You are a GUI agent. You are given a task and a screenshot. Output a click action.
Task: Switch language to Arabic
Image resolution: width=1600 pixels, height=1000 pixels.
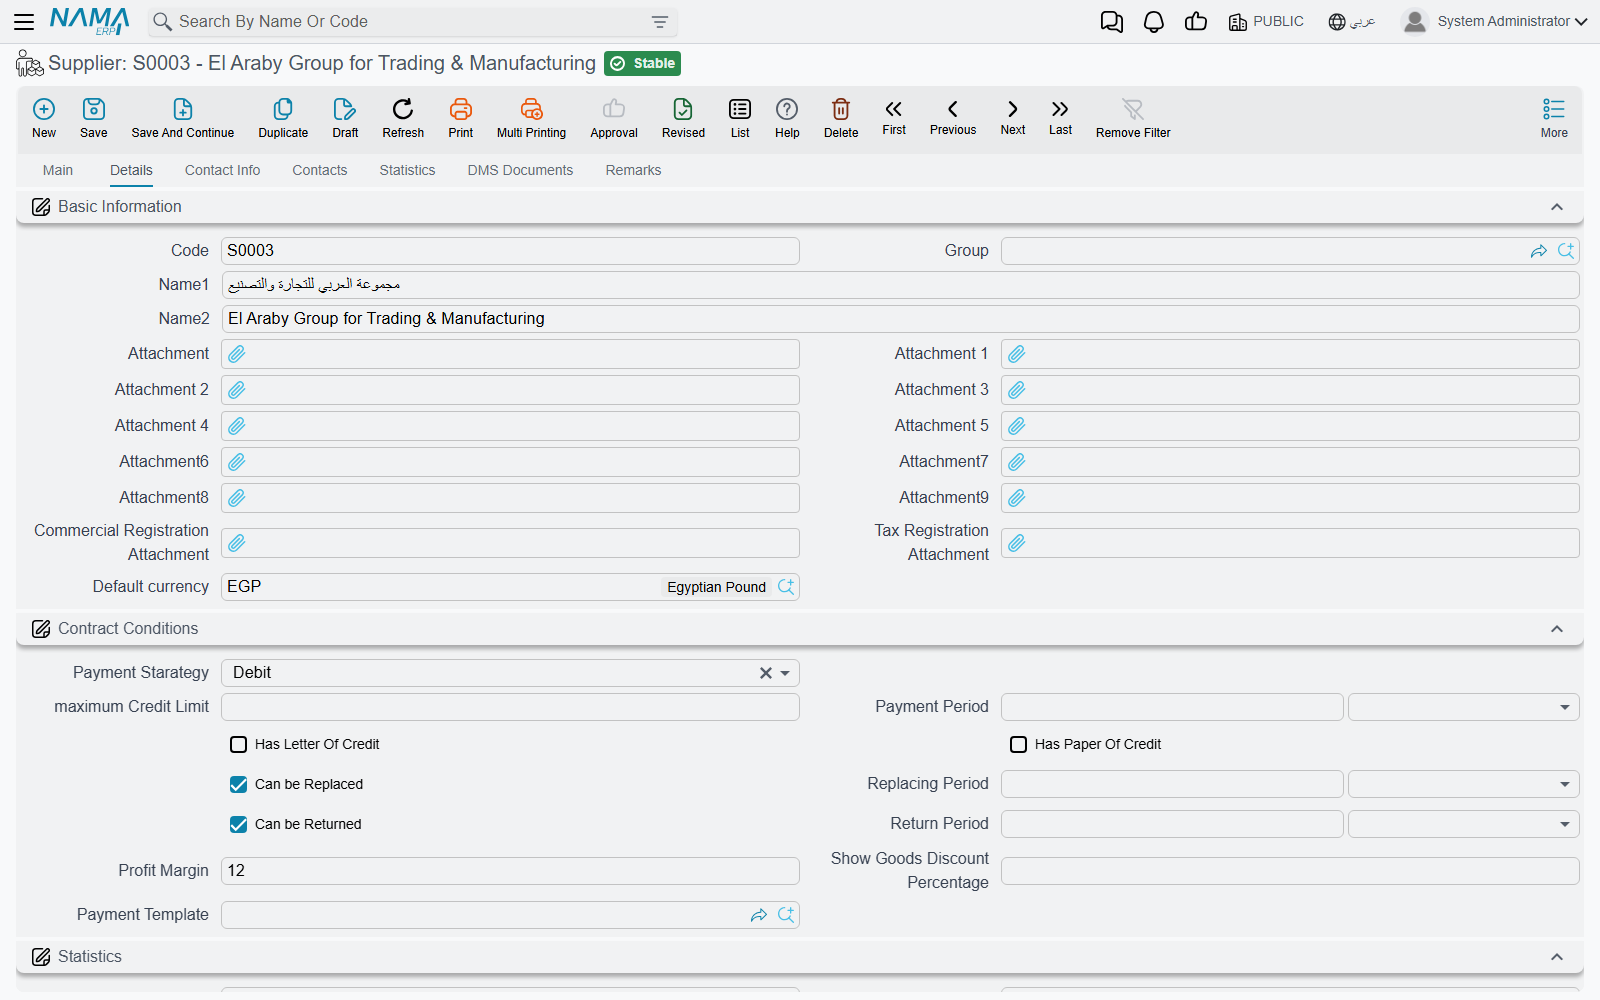pos(1352,21)
